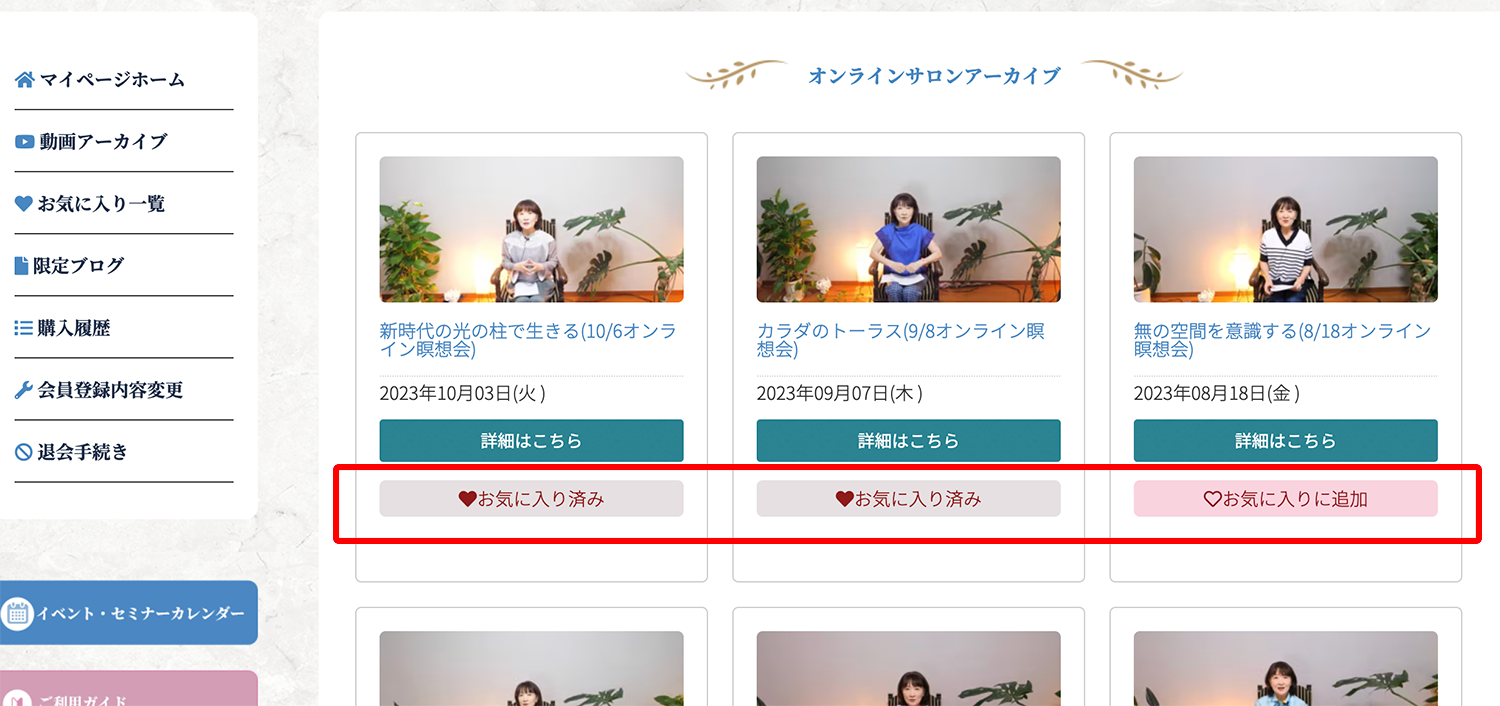Open 無の空間を意識する title link
This screenshot has width=1500, height=706.
[1282, 340]
